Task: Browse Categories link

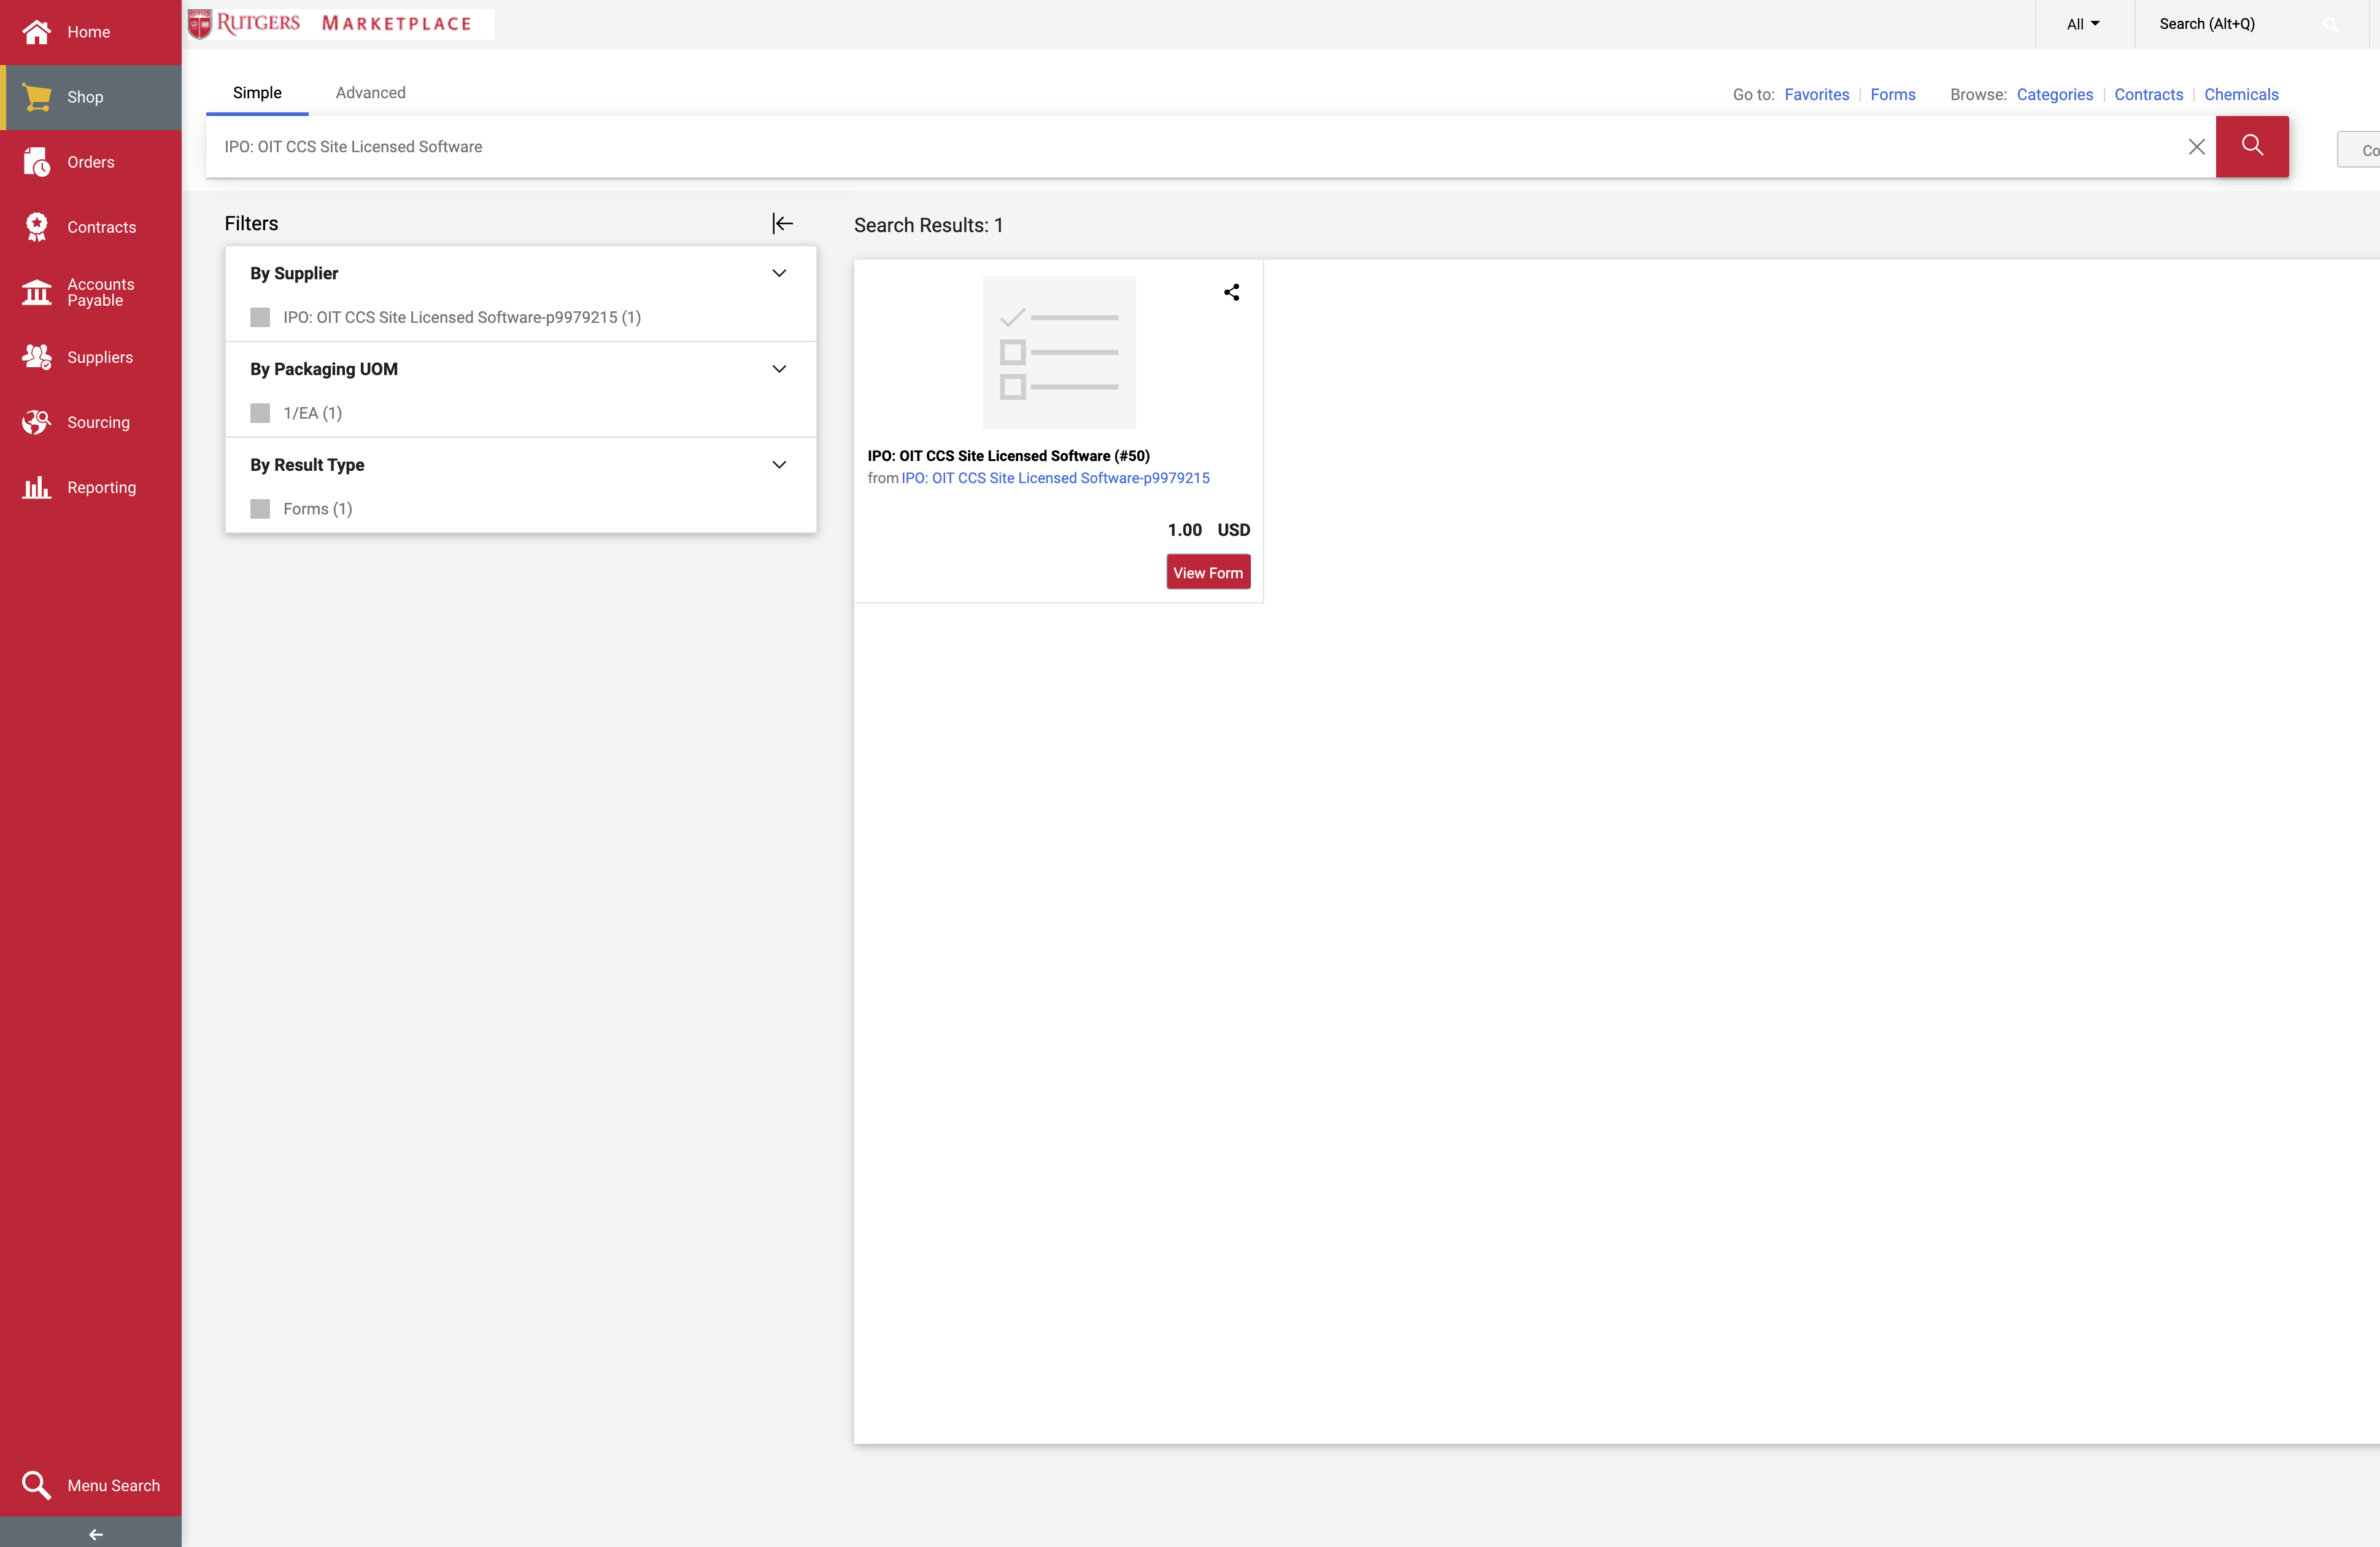Action: coord(2055,94)
